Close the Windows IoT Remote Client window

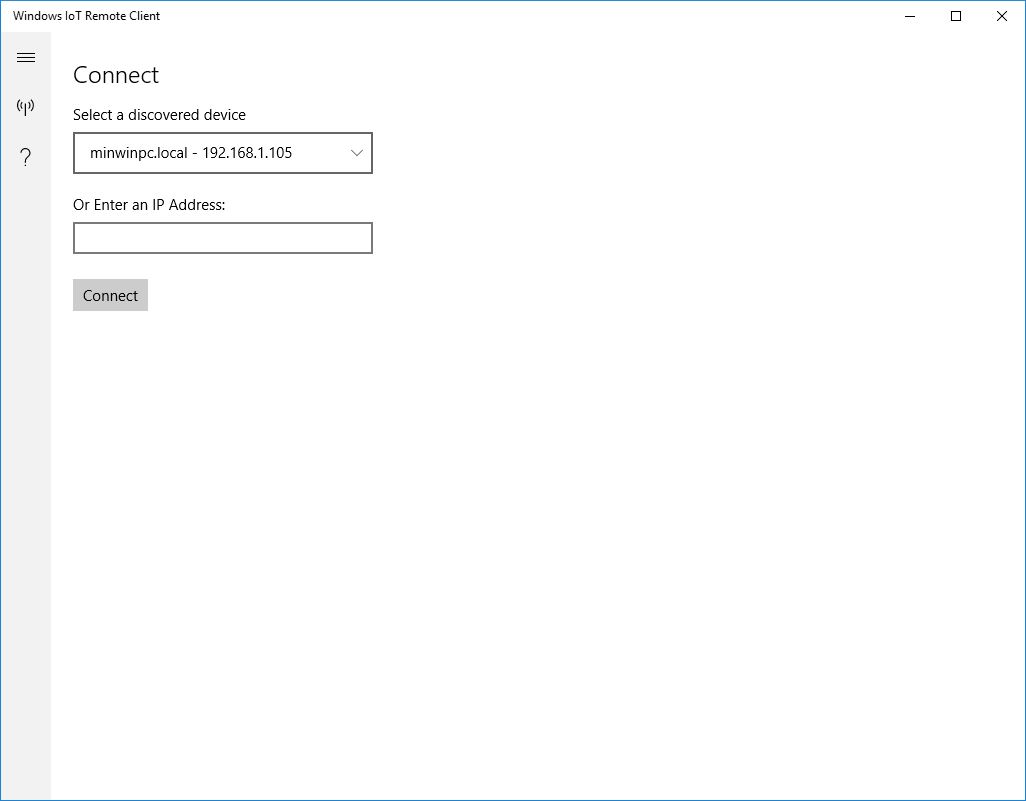click(1001, 16)
